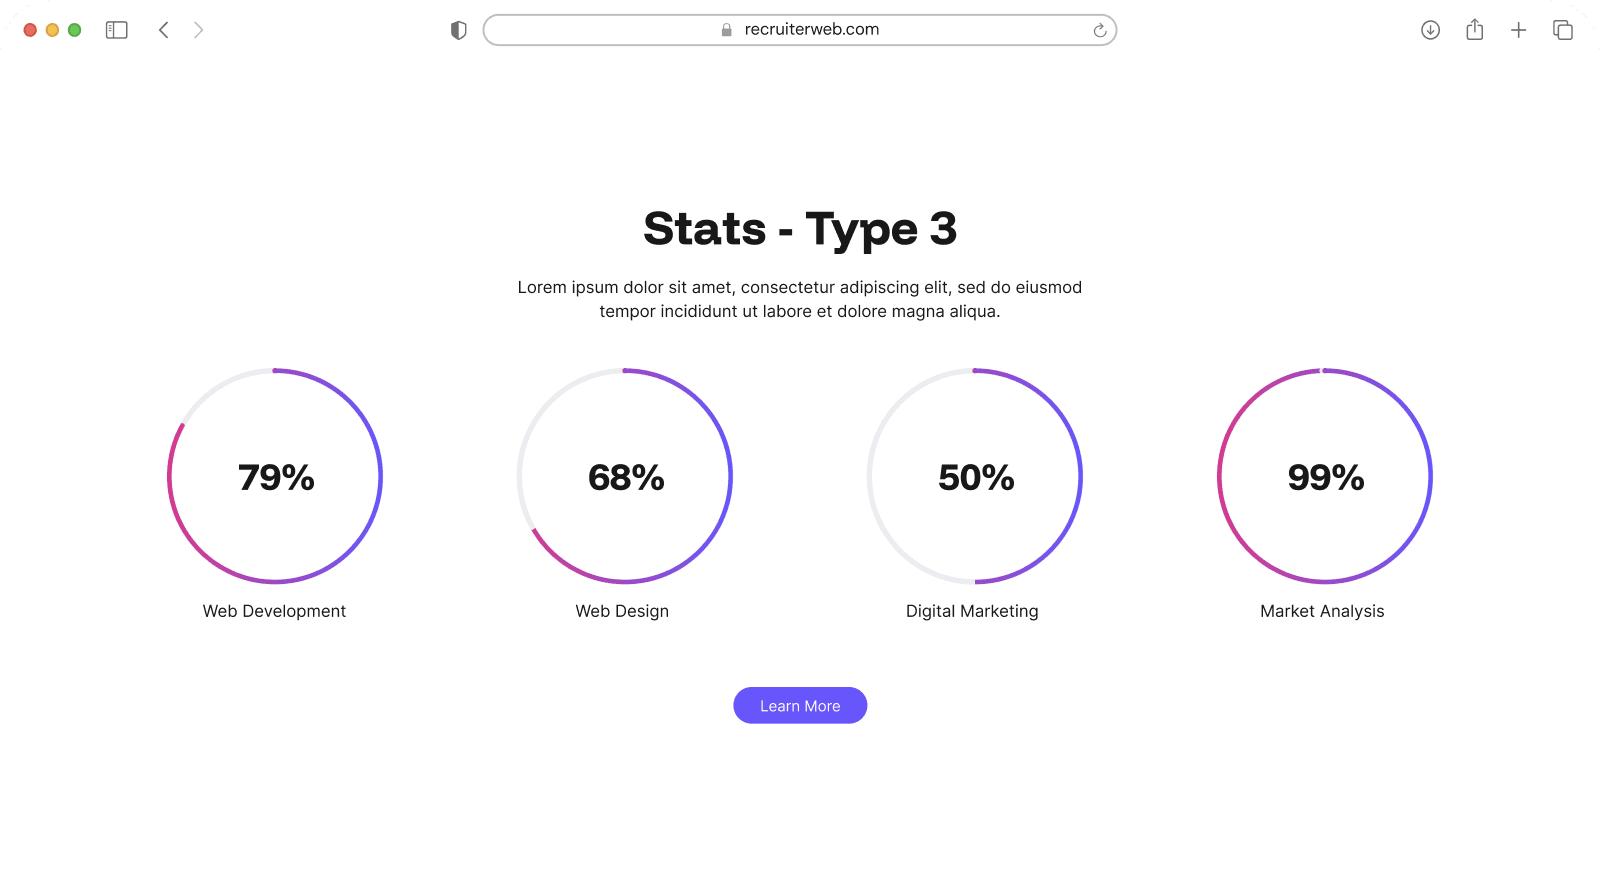The height and width of the screenshot is (896, 1600).
Task: Click the reload icon in the URL bar
Action: [x=1100, y=29]
